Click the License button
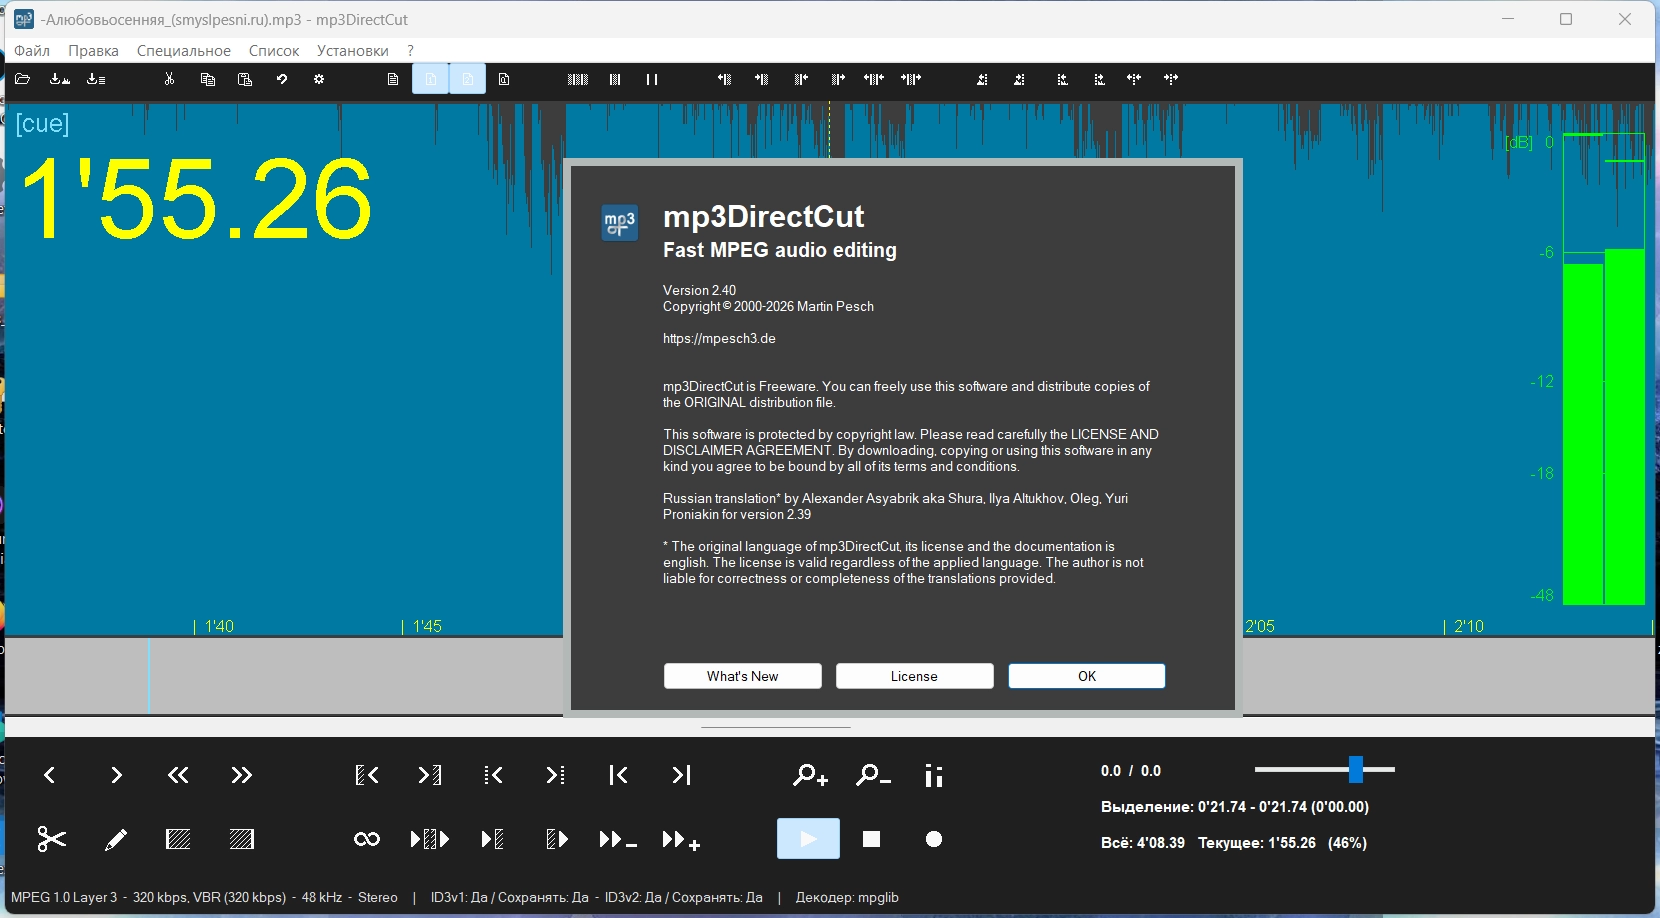This screenshot has width=1660, height=918. (x=915, y=676)
